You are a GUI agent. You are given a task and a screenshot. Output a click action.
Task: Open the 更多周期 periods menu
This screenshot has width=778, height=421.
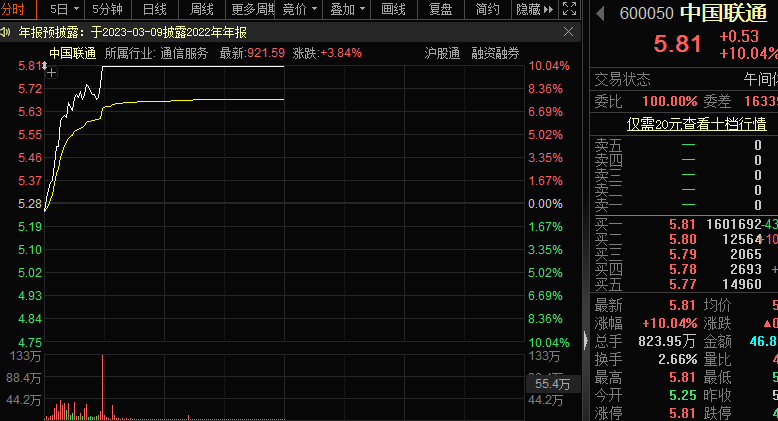point(253,9)
